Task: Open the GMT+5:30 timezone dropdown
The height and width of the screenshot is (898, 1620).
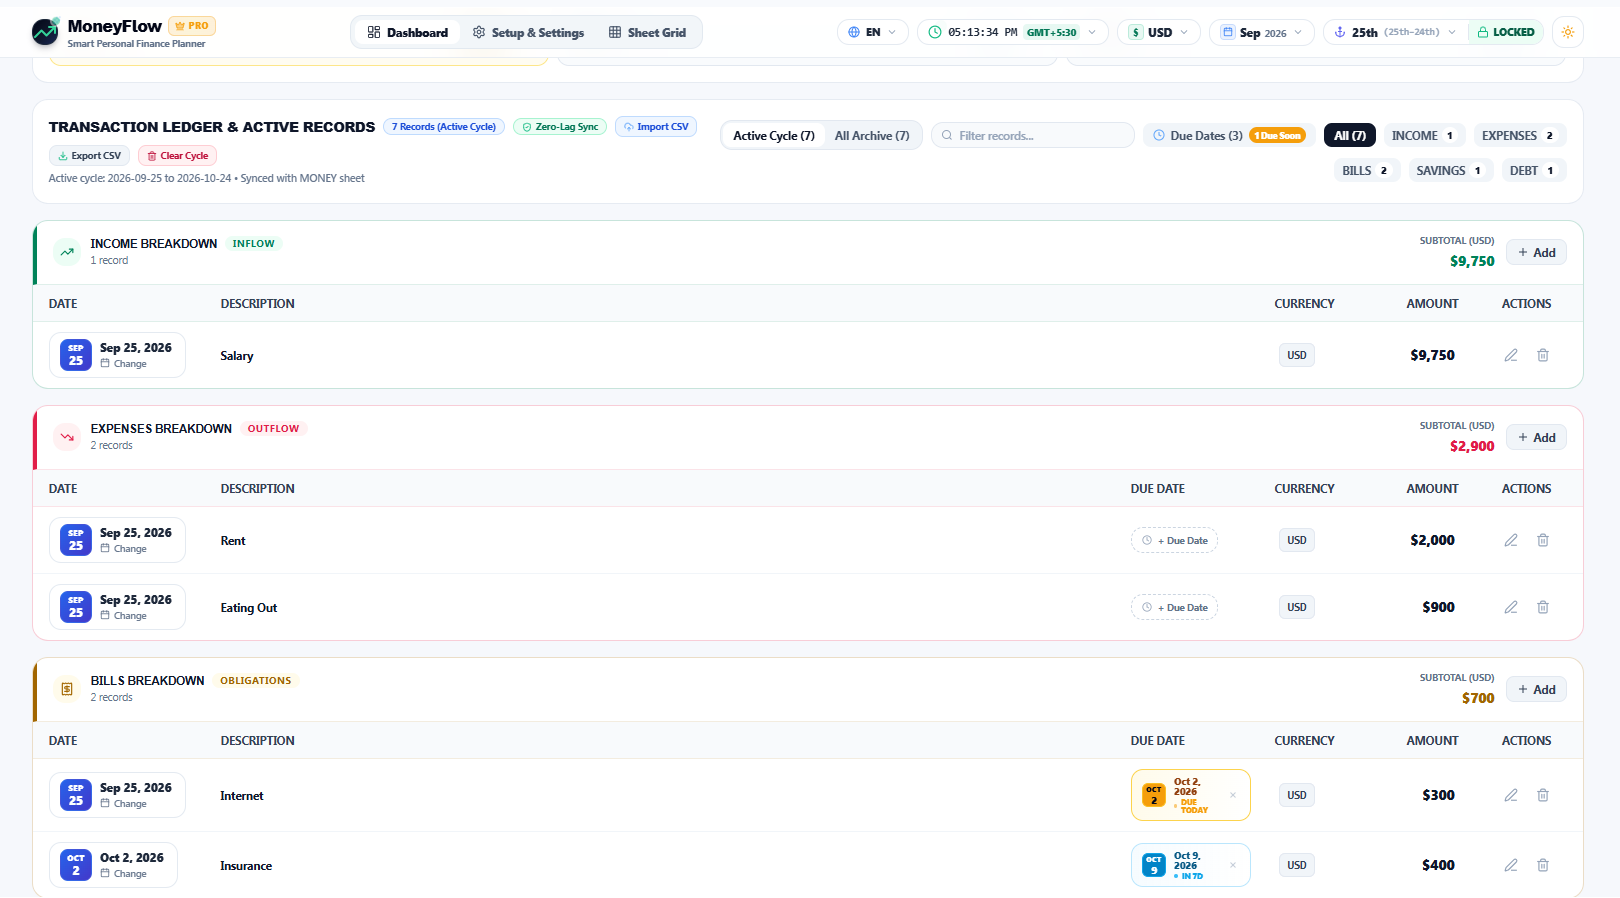Action: 1012,32
